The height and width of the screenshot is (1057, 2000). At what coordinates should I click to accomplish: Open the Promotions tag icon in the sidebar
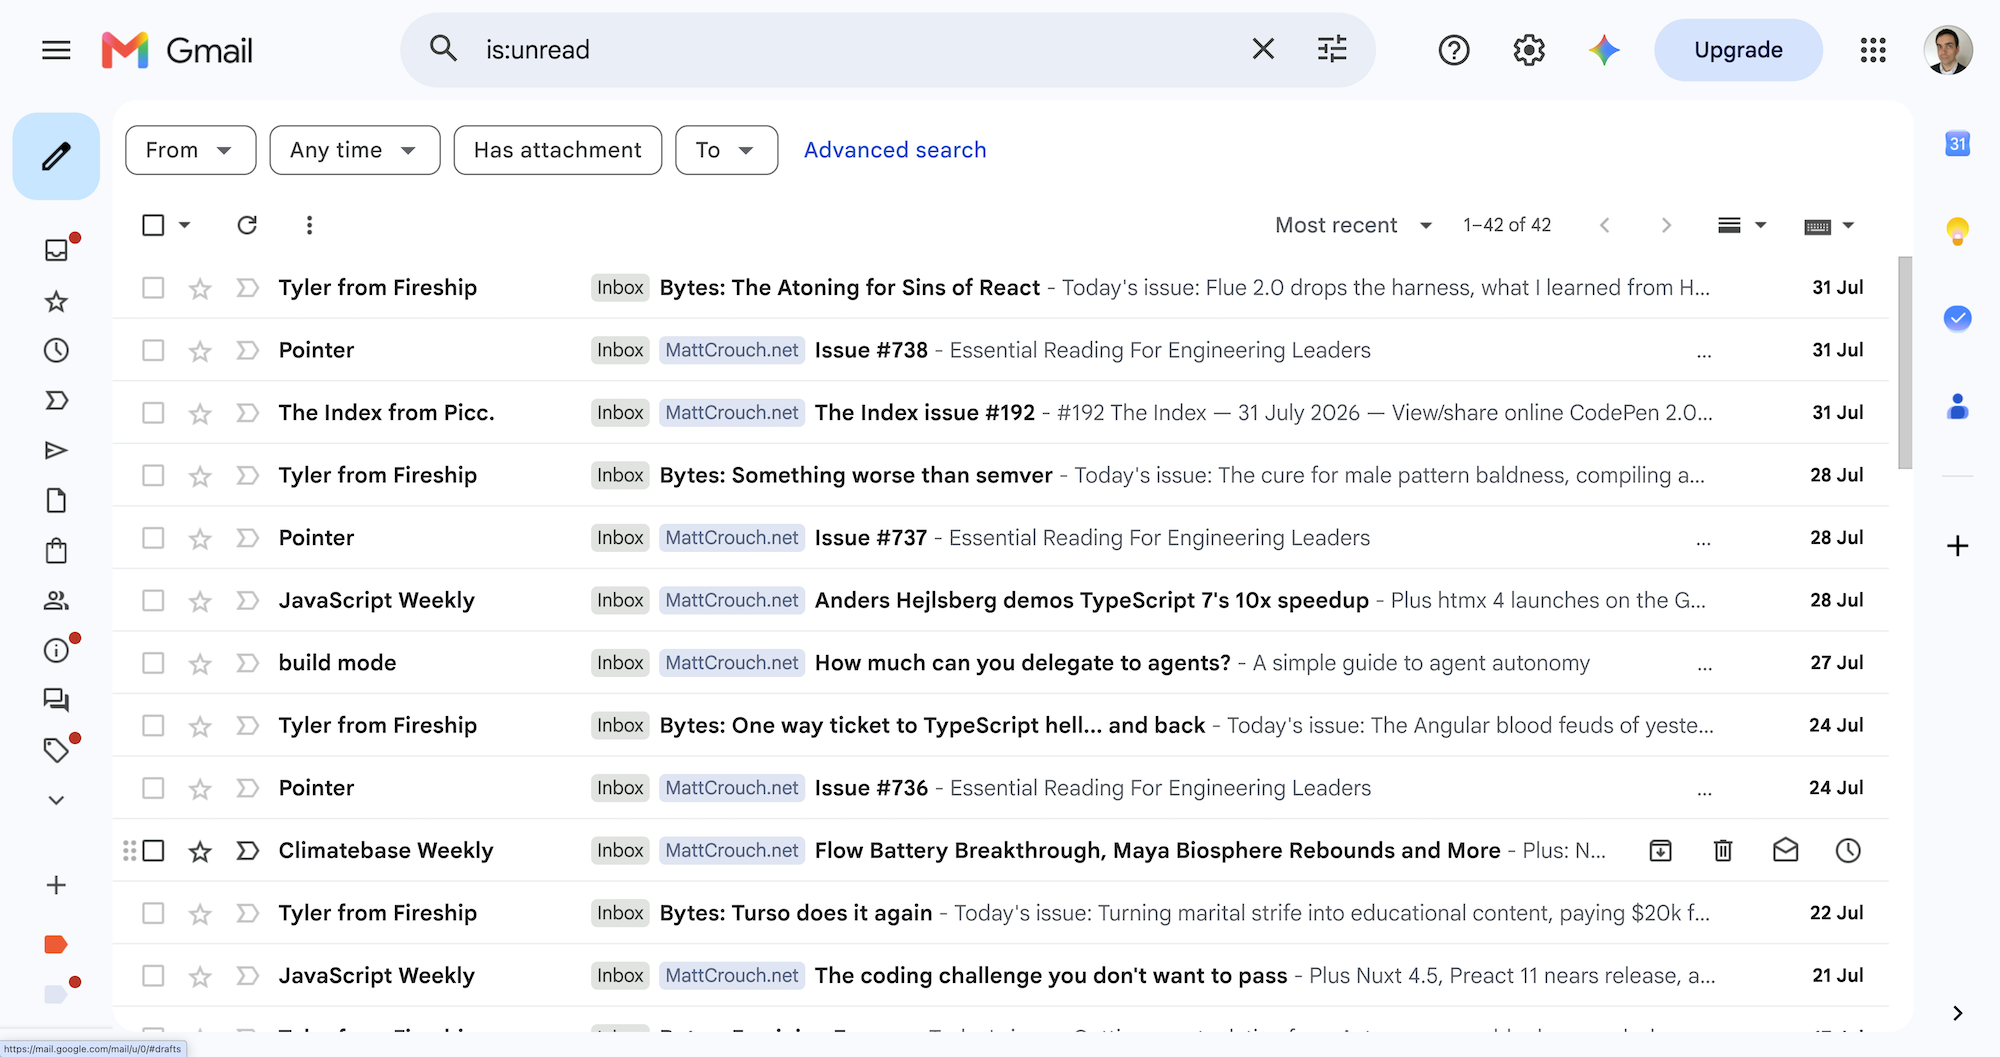click(x=56, y=750)
